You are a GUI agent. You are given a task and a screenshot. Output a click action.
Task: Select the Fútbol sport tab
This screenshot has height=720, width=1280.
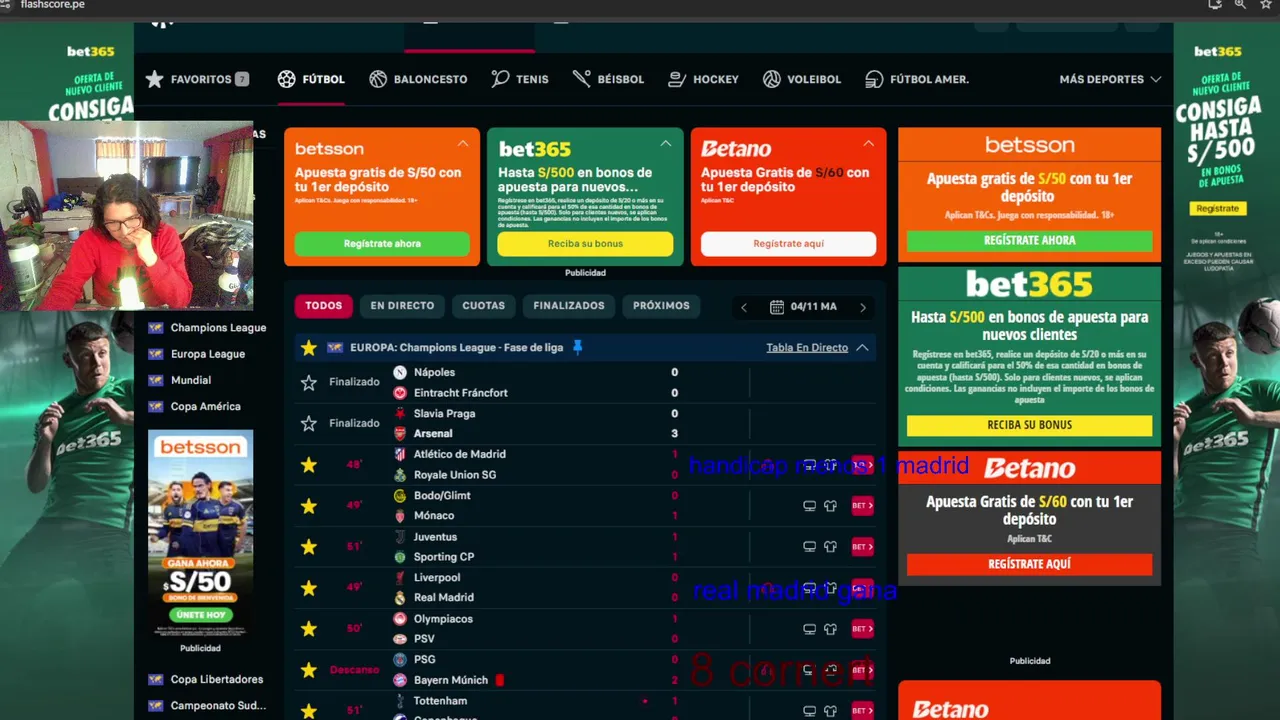click(x=311, y=79)
